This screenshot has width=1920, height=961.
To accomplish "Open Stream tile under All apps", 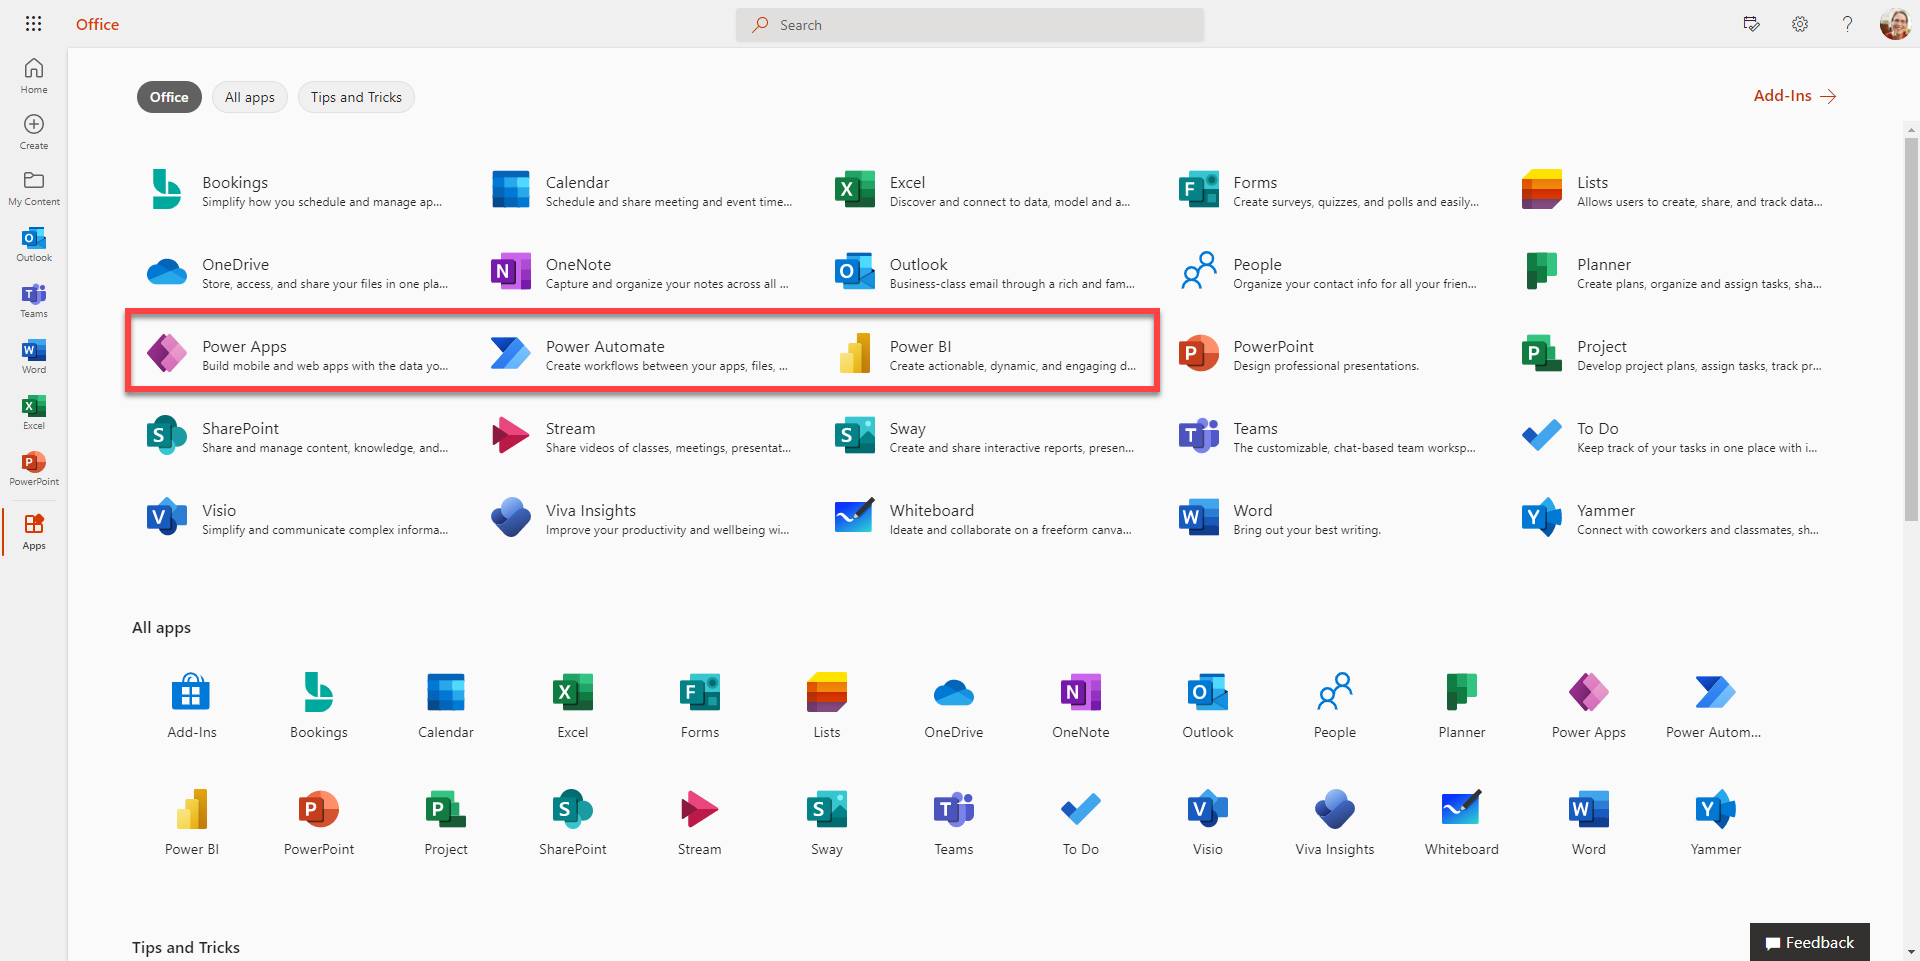I will click(x=700, y=822).
